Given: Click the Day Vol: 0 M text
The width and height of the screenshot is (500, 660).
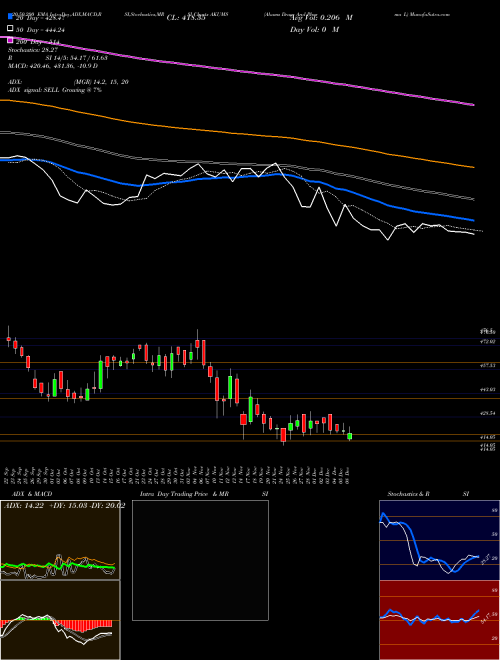Looking at the screenshot, I should tap(314, 30).
